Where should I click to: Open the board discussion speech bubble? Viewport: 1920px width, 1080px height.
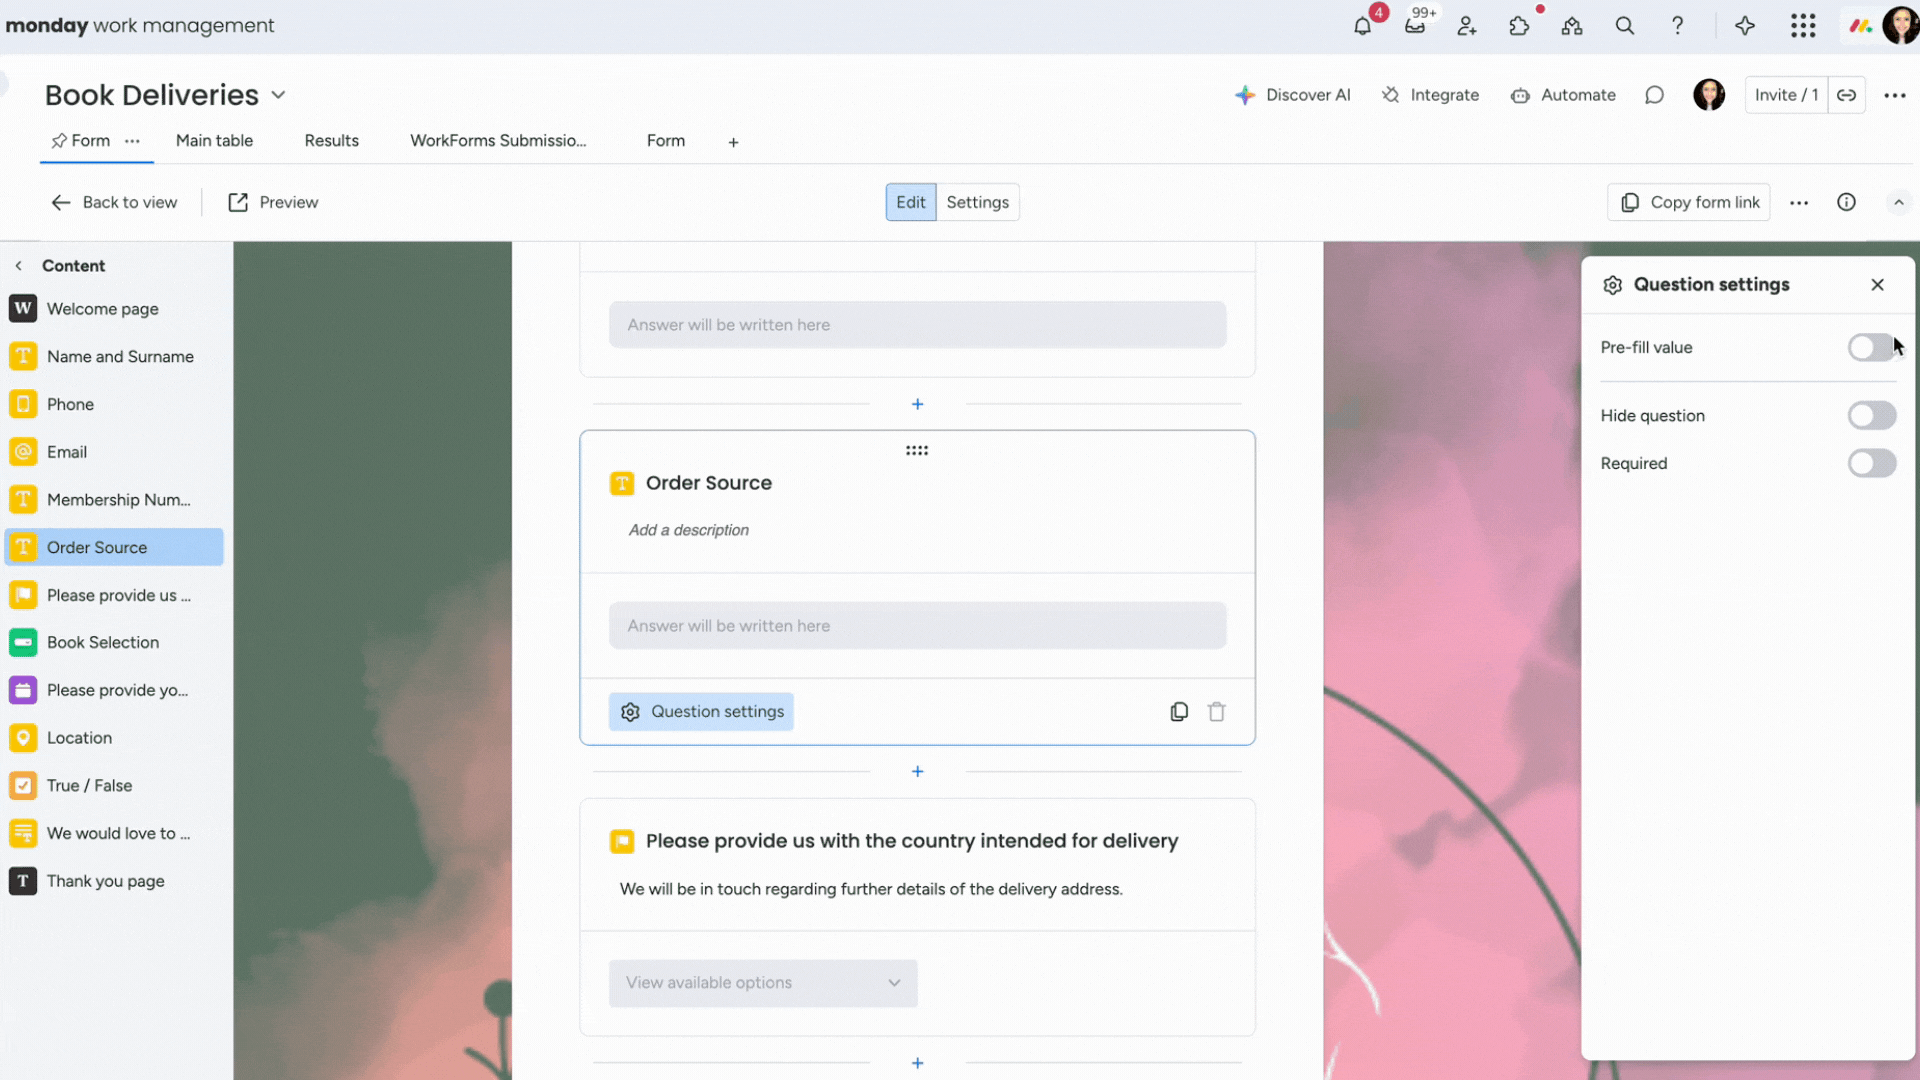click(x=1654, y=95)
